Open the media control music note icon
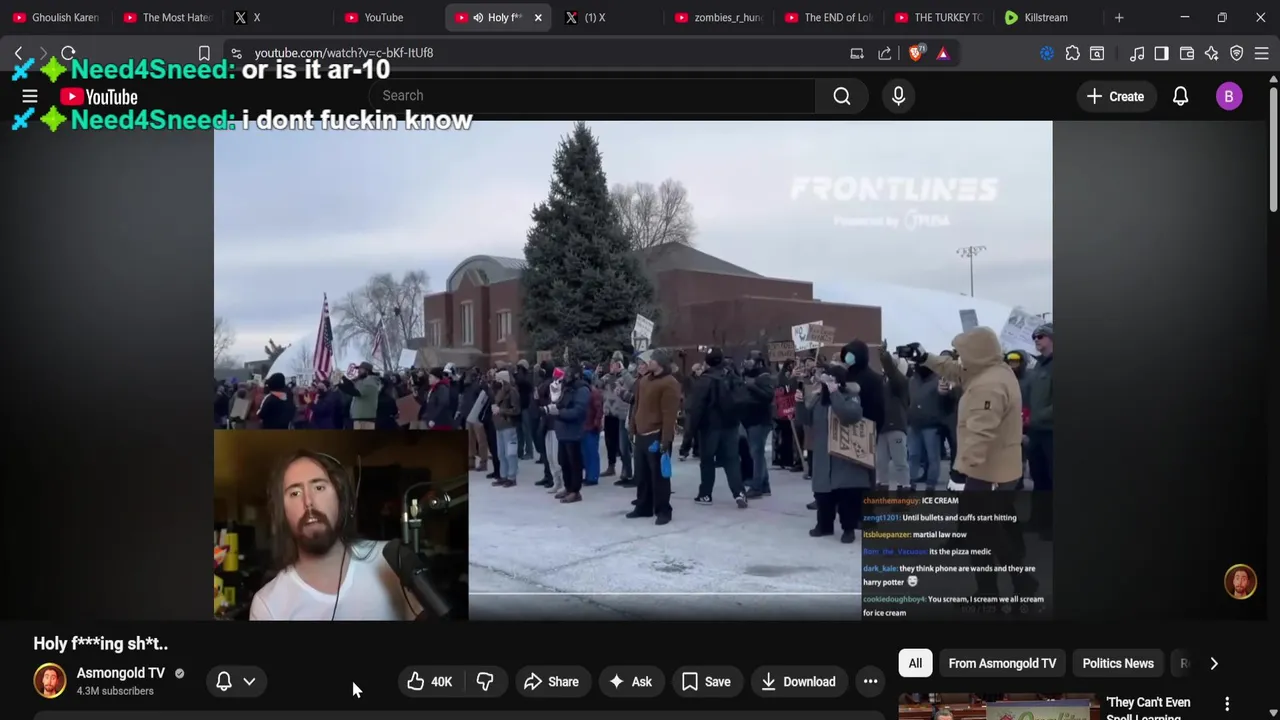Viewport: 1280px width, 720px height. point(1137,53)
